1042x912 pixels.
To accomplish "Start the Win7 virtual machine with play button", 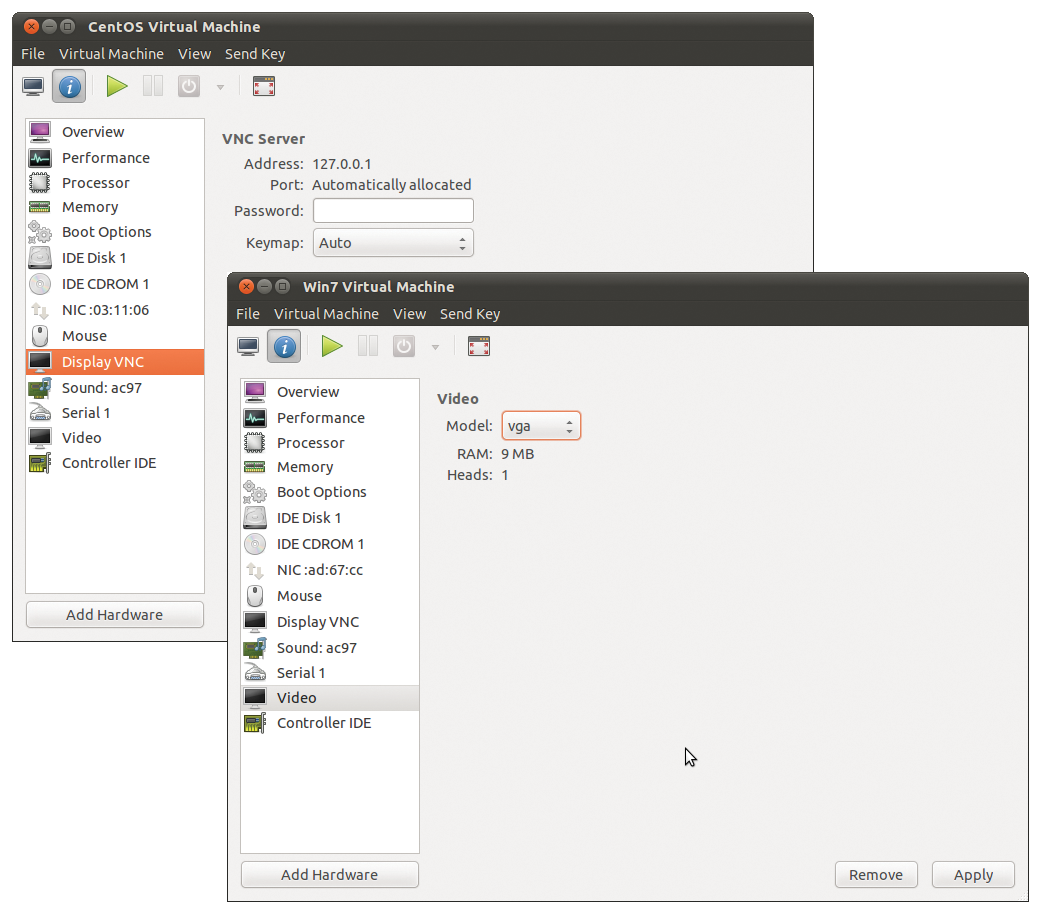I will coord(332,346).
